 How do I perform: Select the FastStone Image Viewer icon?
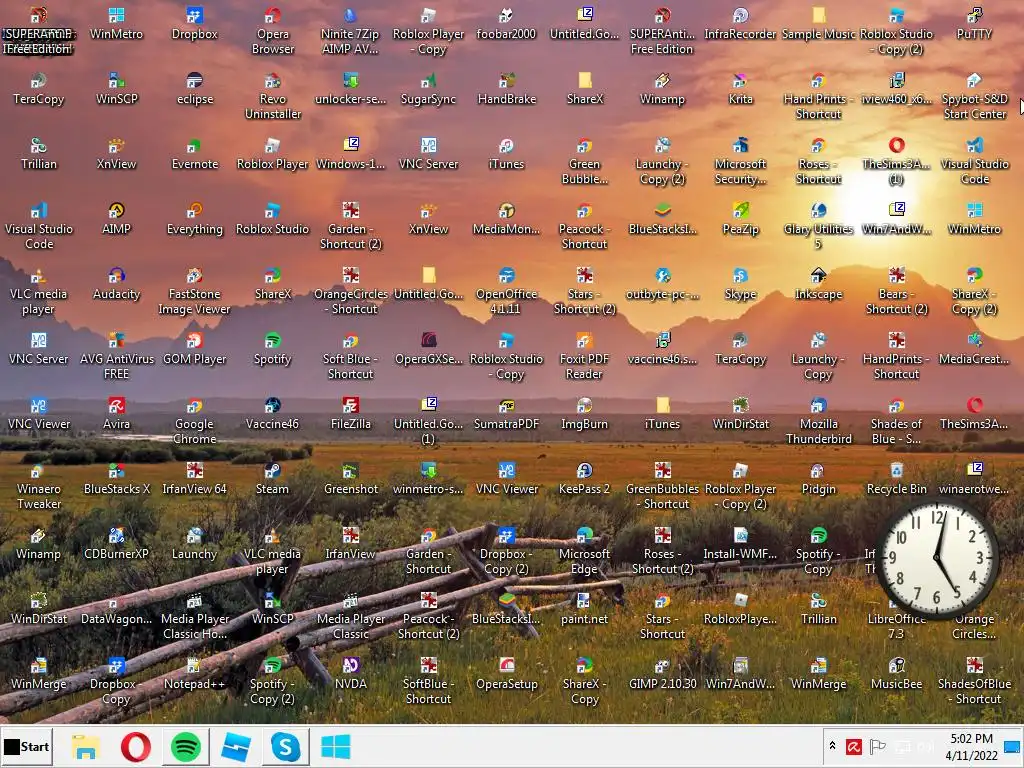click(195, 291)
